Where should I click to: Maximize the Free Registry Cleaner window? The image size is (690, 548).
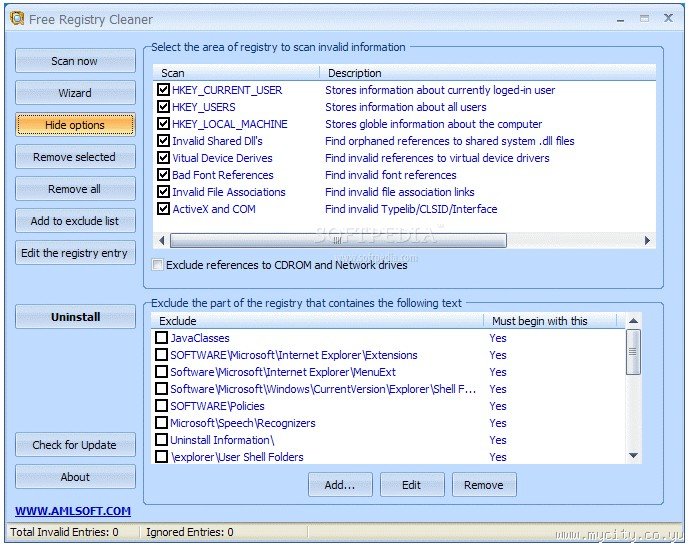click(644, 18)
